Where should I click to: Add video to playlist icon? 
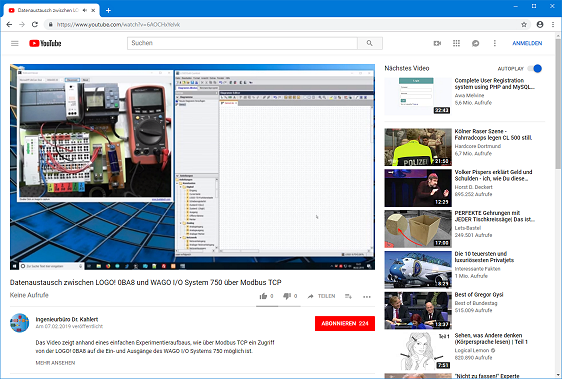(x=348, y=296)
